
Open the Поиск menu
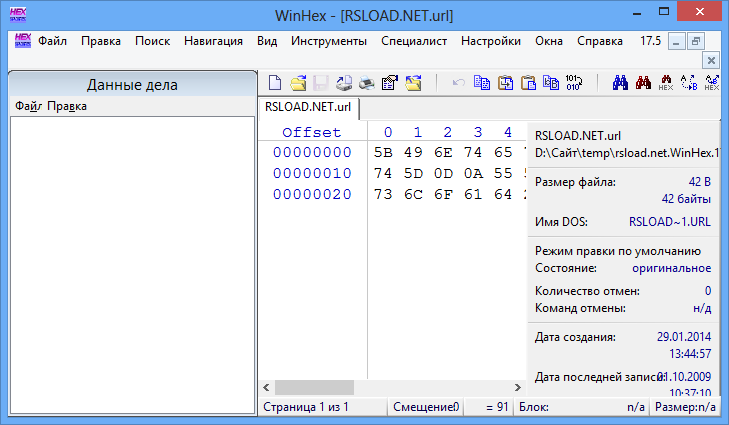click(152, 41)
